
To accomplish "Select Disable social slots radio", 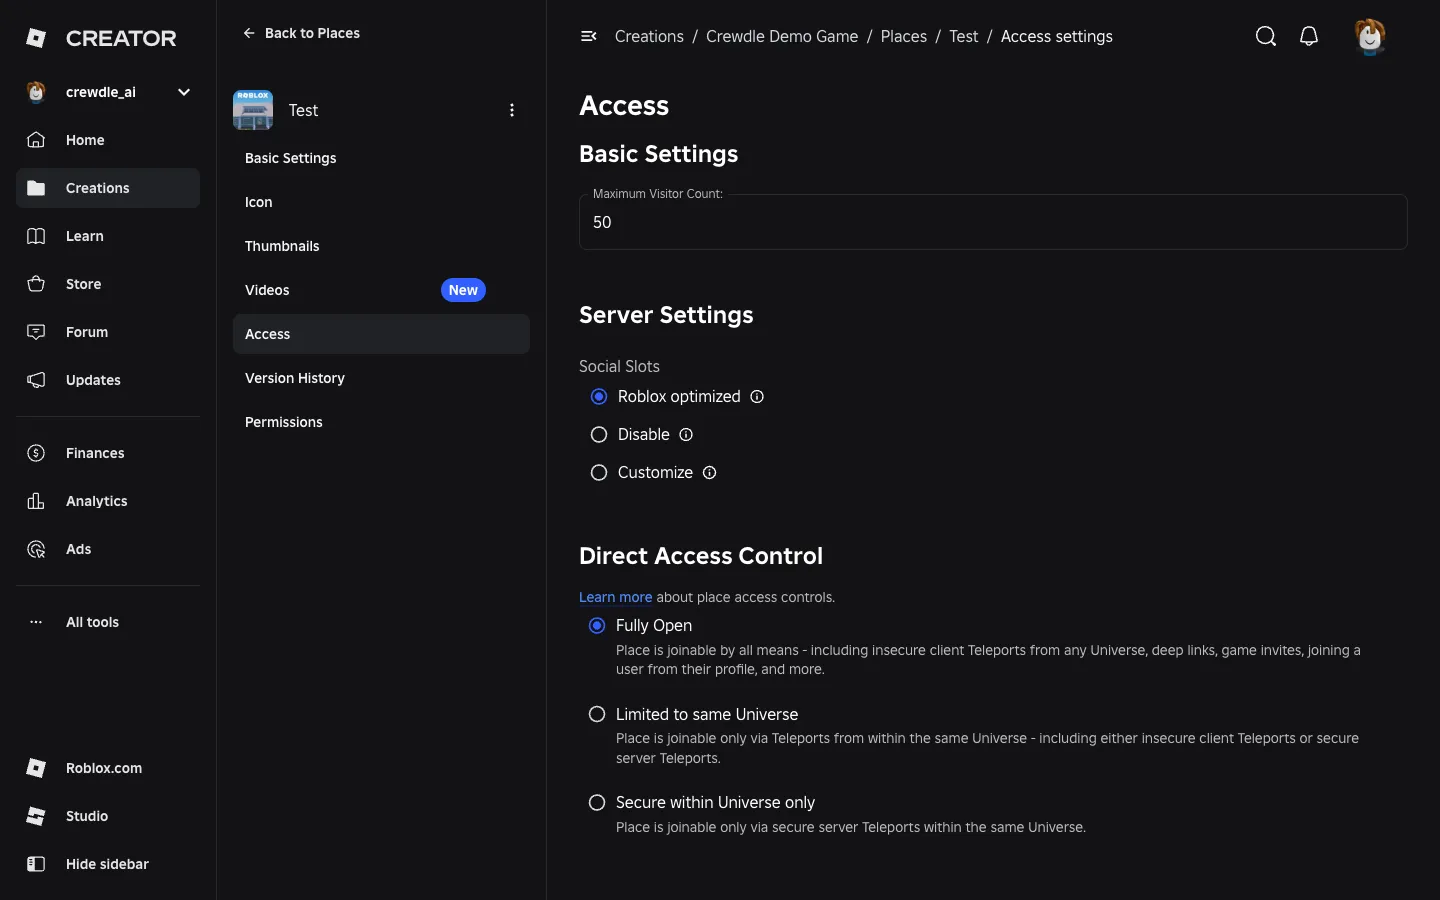I will click(599, 435).
